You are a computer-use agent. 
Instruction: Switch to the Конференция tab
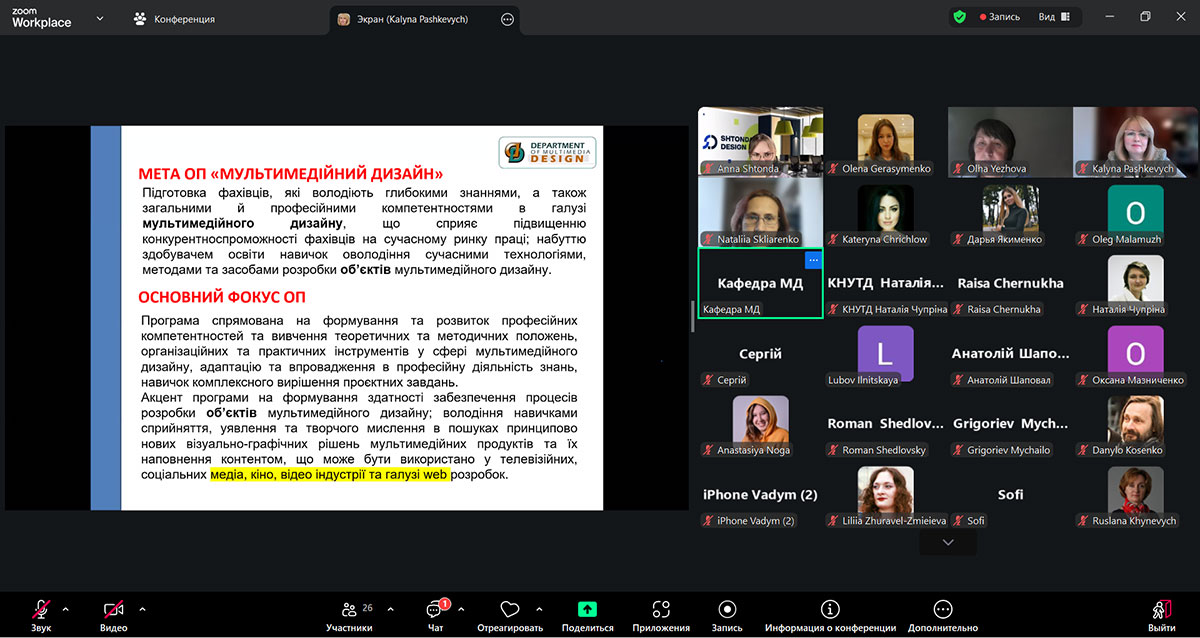[175, 18]
